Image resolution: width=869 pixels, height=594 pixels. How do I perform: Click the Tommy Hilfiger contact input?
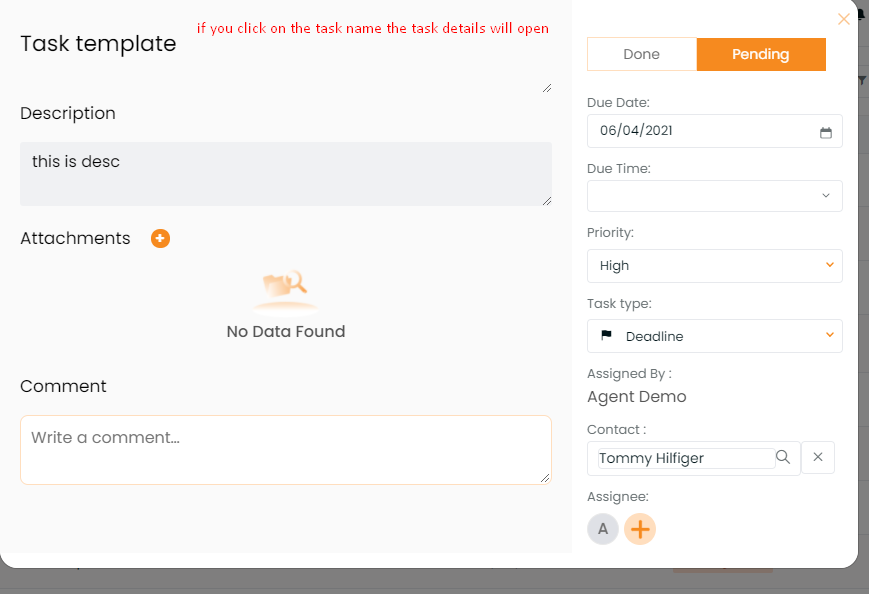[686, 458]
